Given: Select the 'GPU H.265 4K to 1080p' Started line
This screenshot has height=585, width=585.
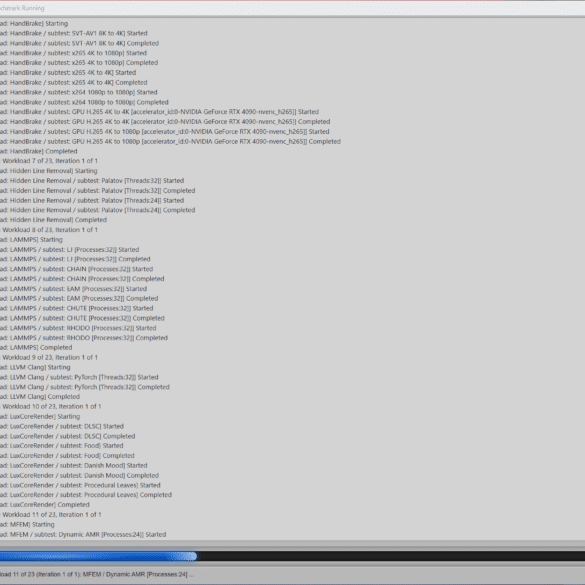Looking at the screenshot, I should click(x=165, y=131).
